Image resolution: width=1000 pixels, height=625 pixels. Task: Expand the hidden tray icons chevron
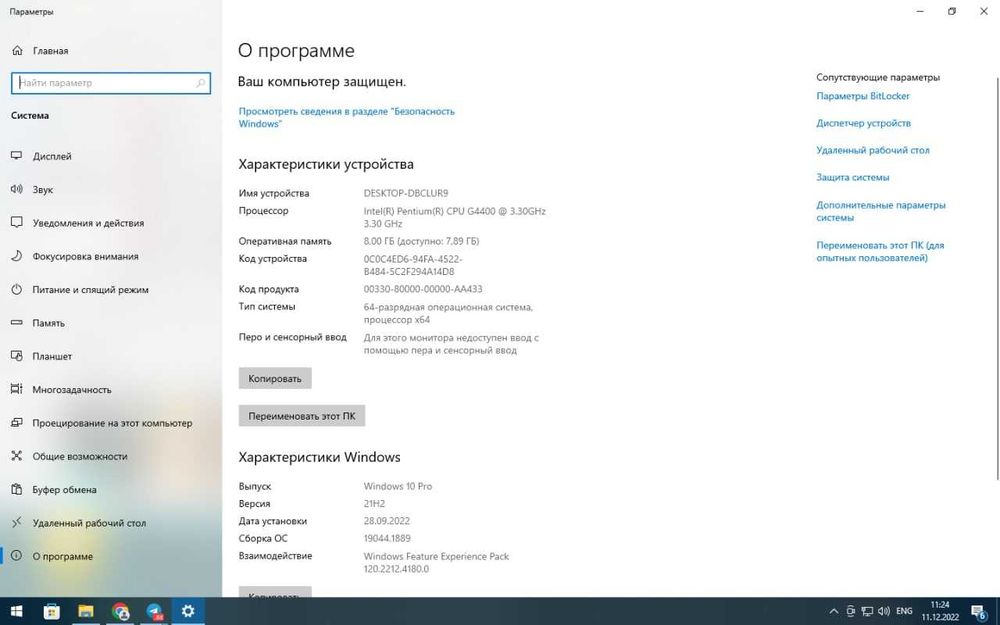[x=834, y=612]
